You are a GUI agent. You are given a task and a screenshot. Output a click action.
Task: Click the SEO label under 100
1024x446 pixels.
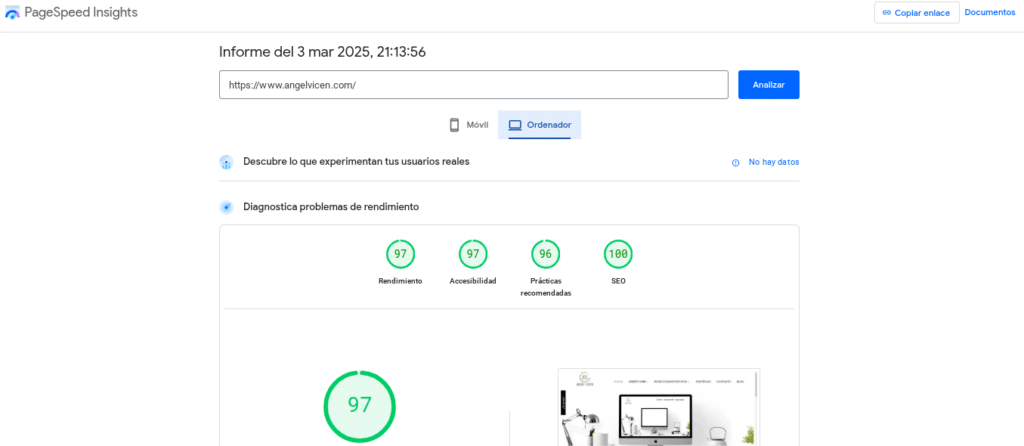pyautogui.click(x=618, y=281)
